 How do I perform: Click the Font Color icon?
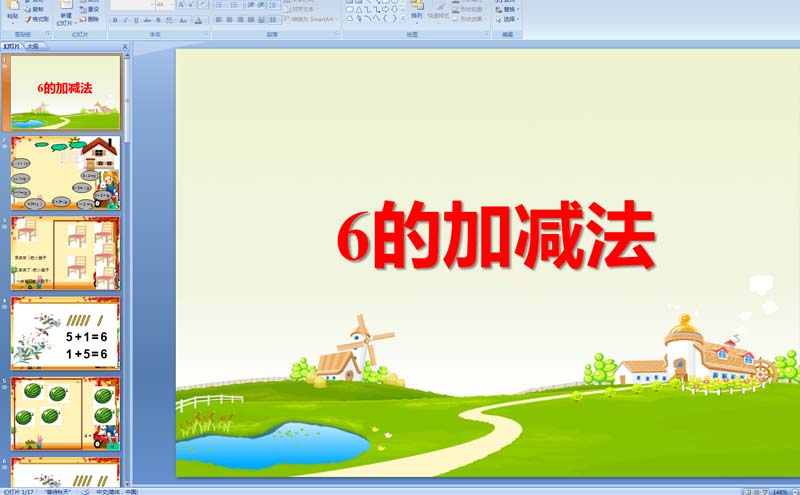(198, 20)
